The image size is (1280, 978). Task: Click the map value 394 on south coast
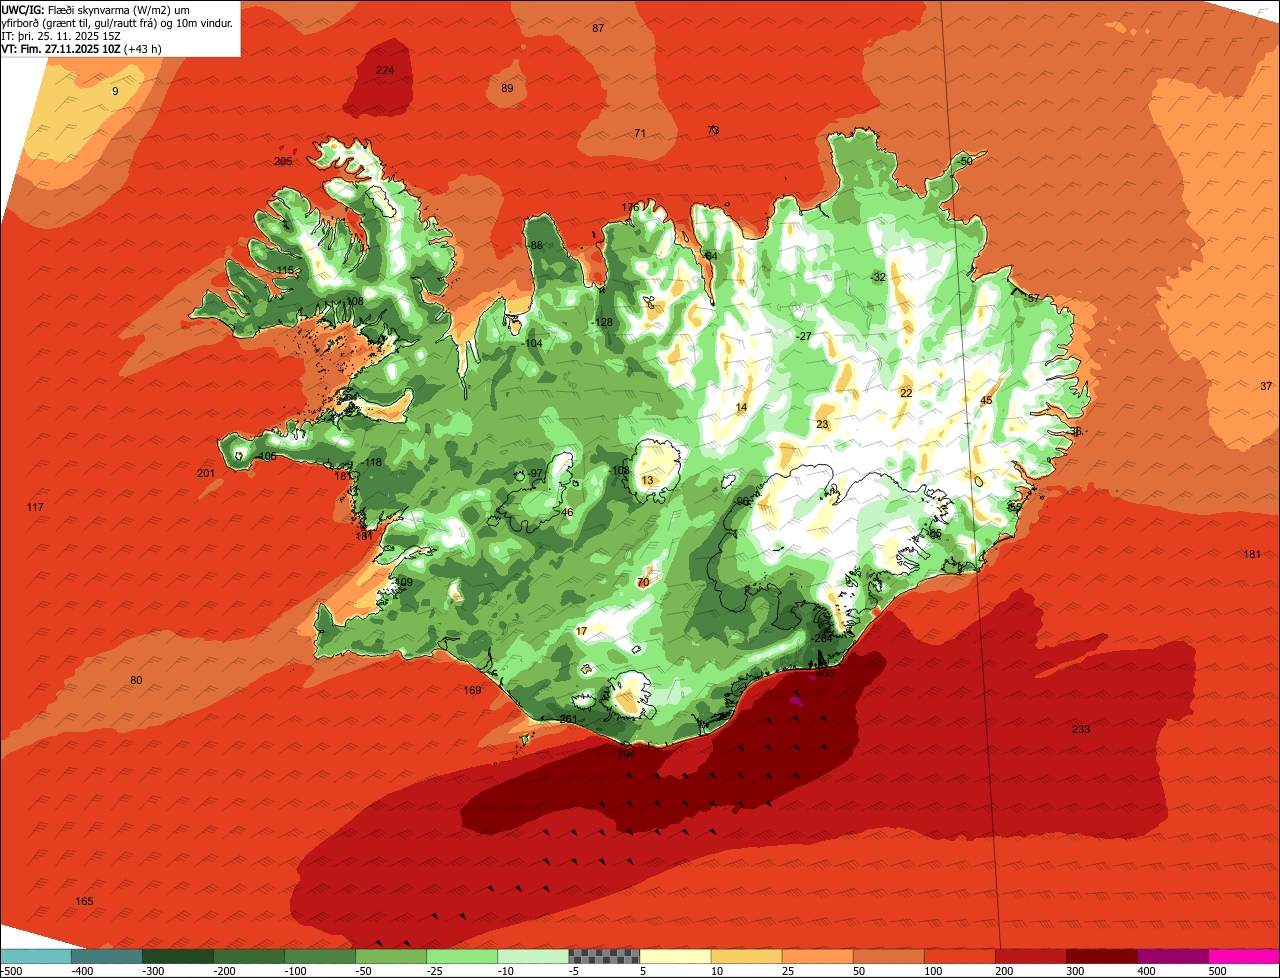[626, 753]
